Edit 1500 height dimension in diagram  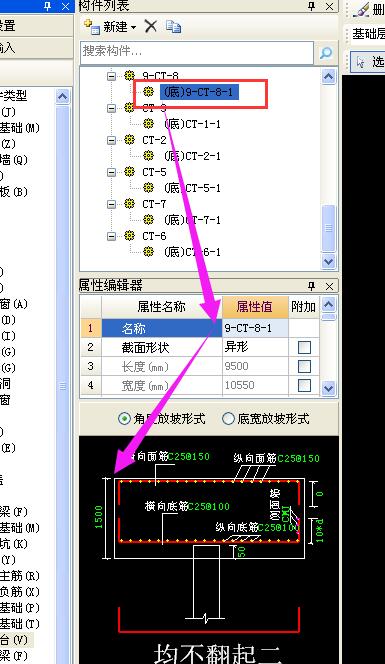point(99,517)
